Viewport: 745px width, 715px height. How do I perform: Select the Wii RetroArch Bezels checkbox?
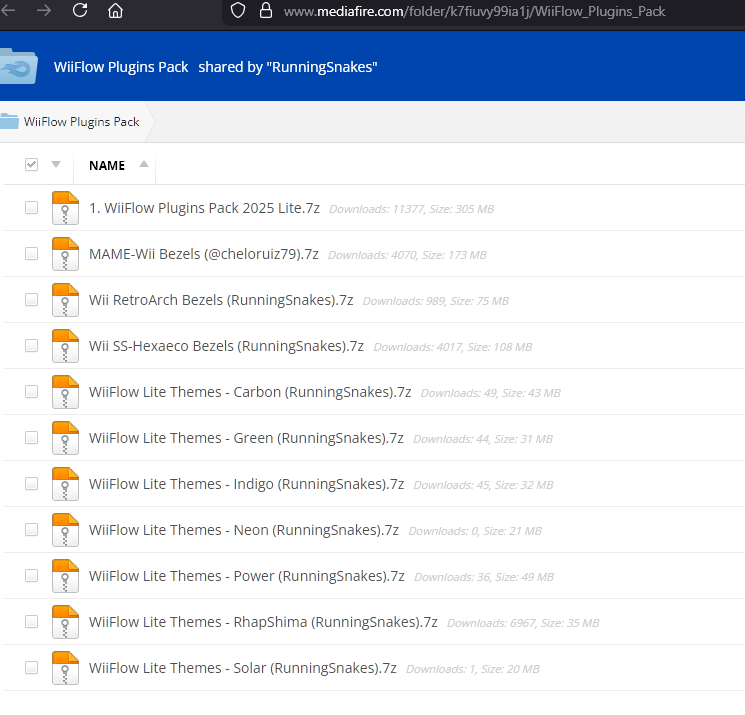coord(31,300)
